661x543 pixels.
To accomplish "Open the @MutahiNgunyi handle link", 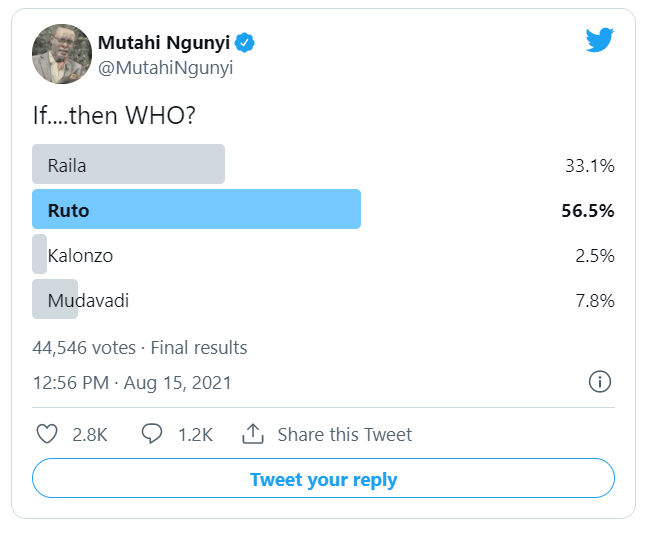I will pyautogui.click(x=165, y=68).
